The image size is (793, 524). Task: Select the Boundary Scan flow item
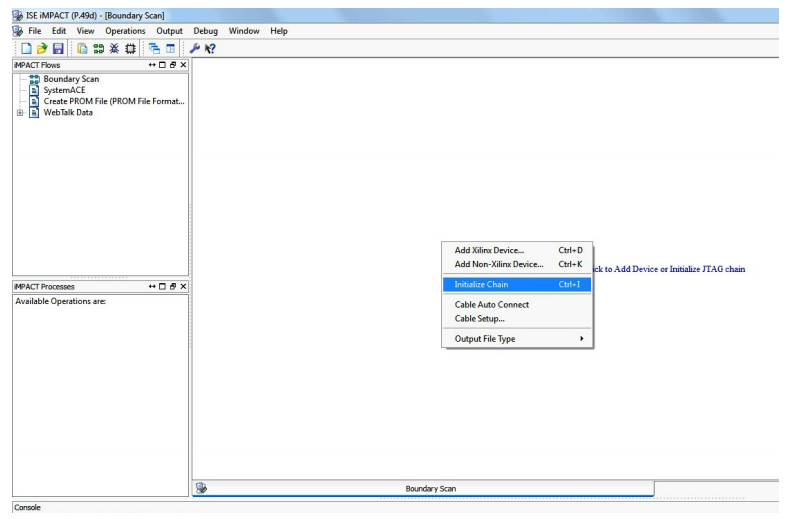[71, 79]
